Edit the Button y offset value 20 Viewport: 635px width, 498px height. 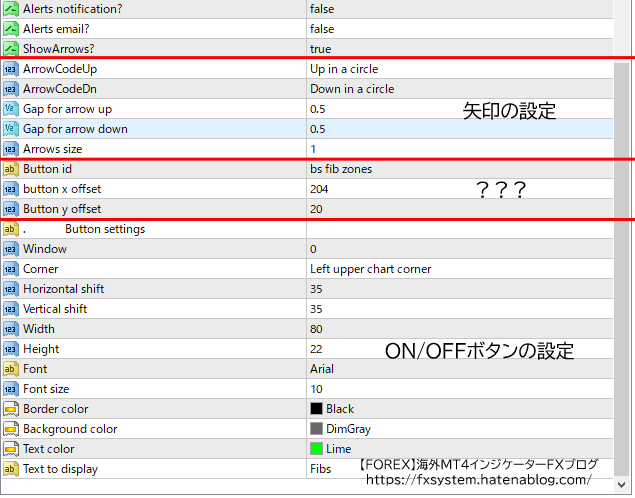tap(460, 209)
